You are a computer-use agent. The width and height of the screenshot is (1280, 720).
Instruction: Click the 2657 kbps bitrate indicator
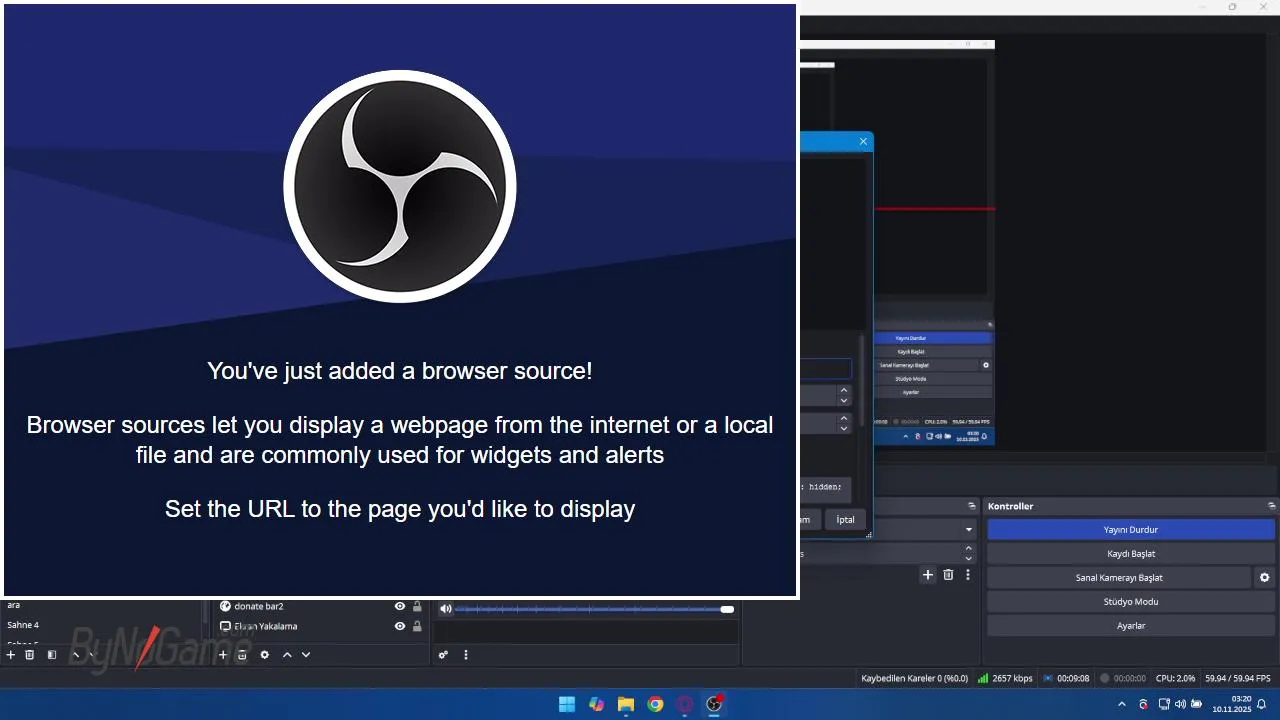coord(1005,678)
